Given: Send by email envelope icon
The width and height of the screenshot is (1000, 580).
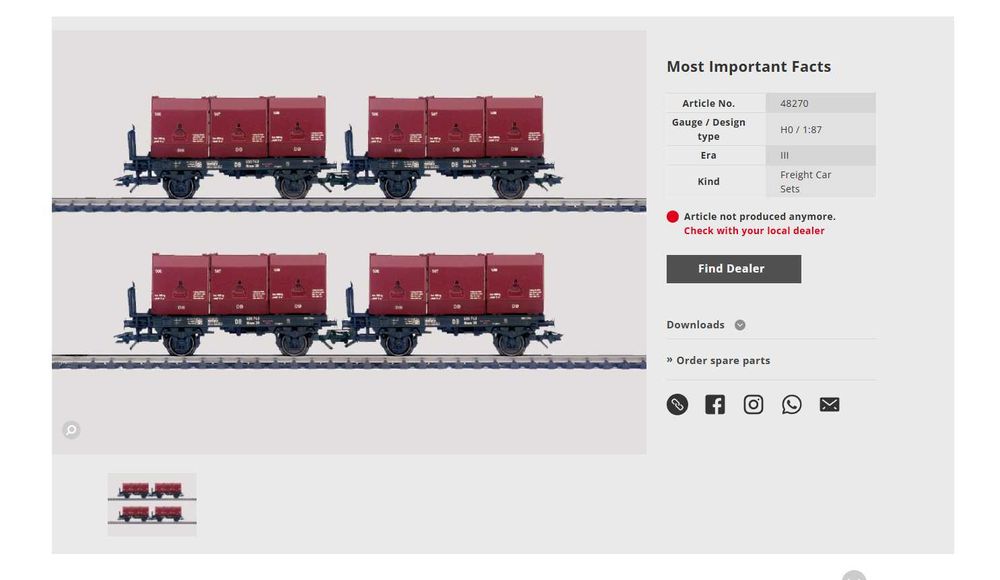Looking at the screenshot, I should [x=829, y=405].
